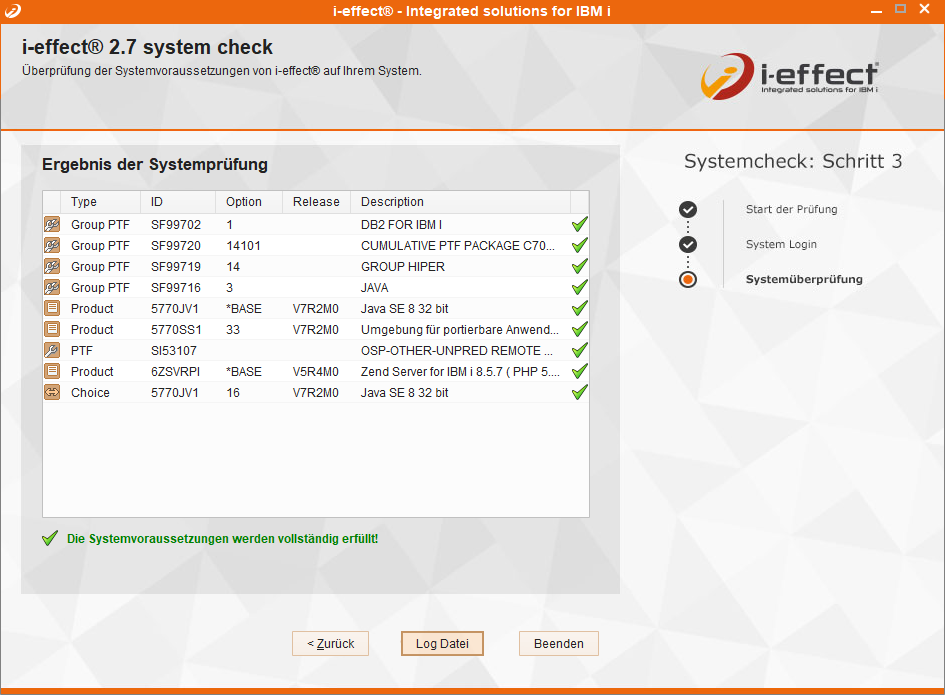Click green checkmark of CUMULATIVE PTF PACKAGE row
This screenshot has height=695, width=945.
[579, 246]
